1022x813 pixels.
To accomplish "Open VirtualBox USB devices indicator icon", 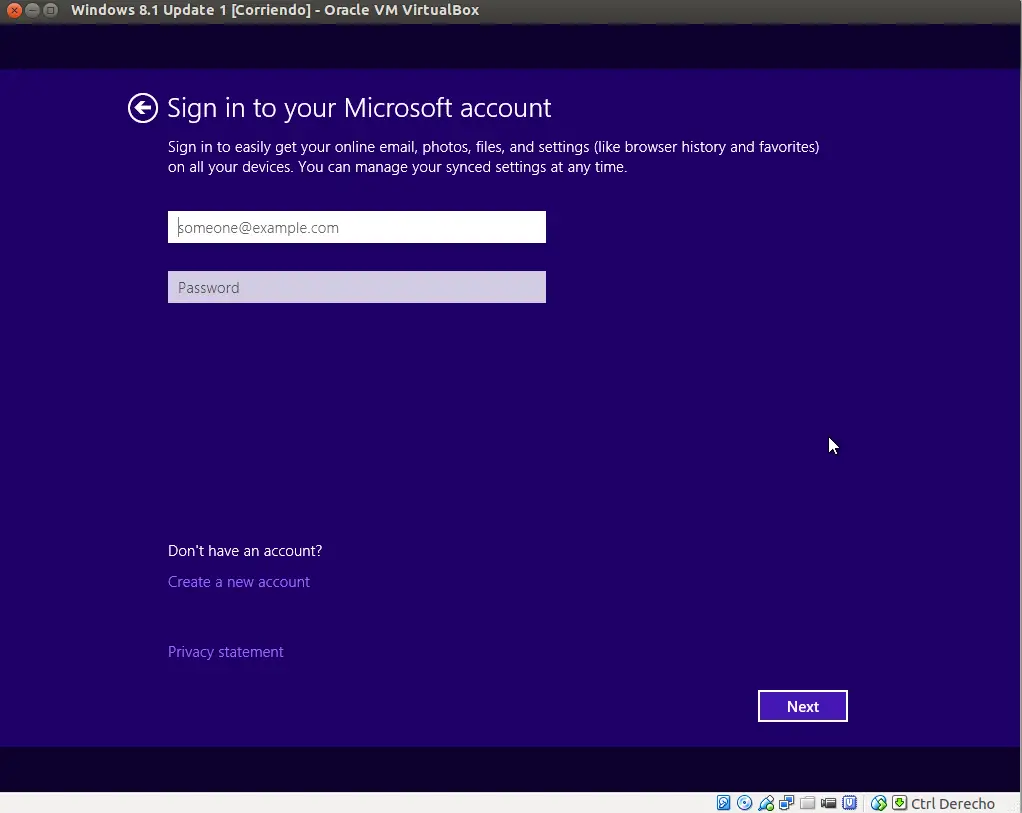I will (766, 803).
